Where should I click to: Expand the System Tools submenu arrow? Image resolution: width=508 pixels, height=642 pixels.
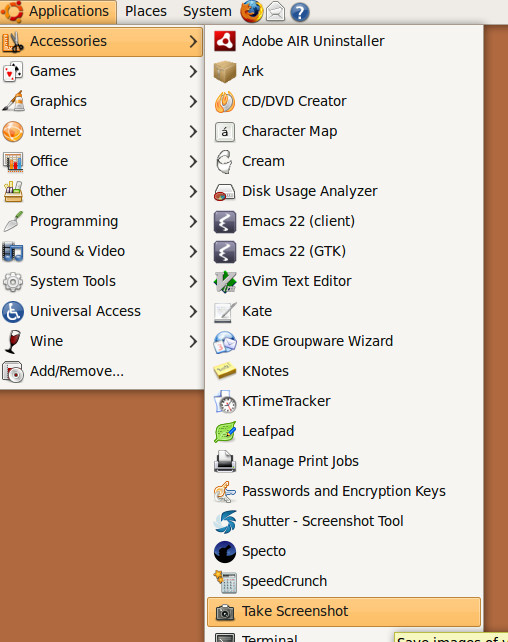click(193, 281)
